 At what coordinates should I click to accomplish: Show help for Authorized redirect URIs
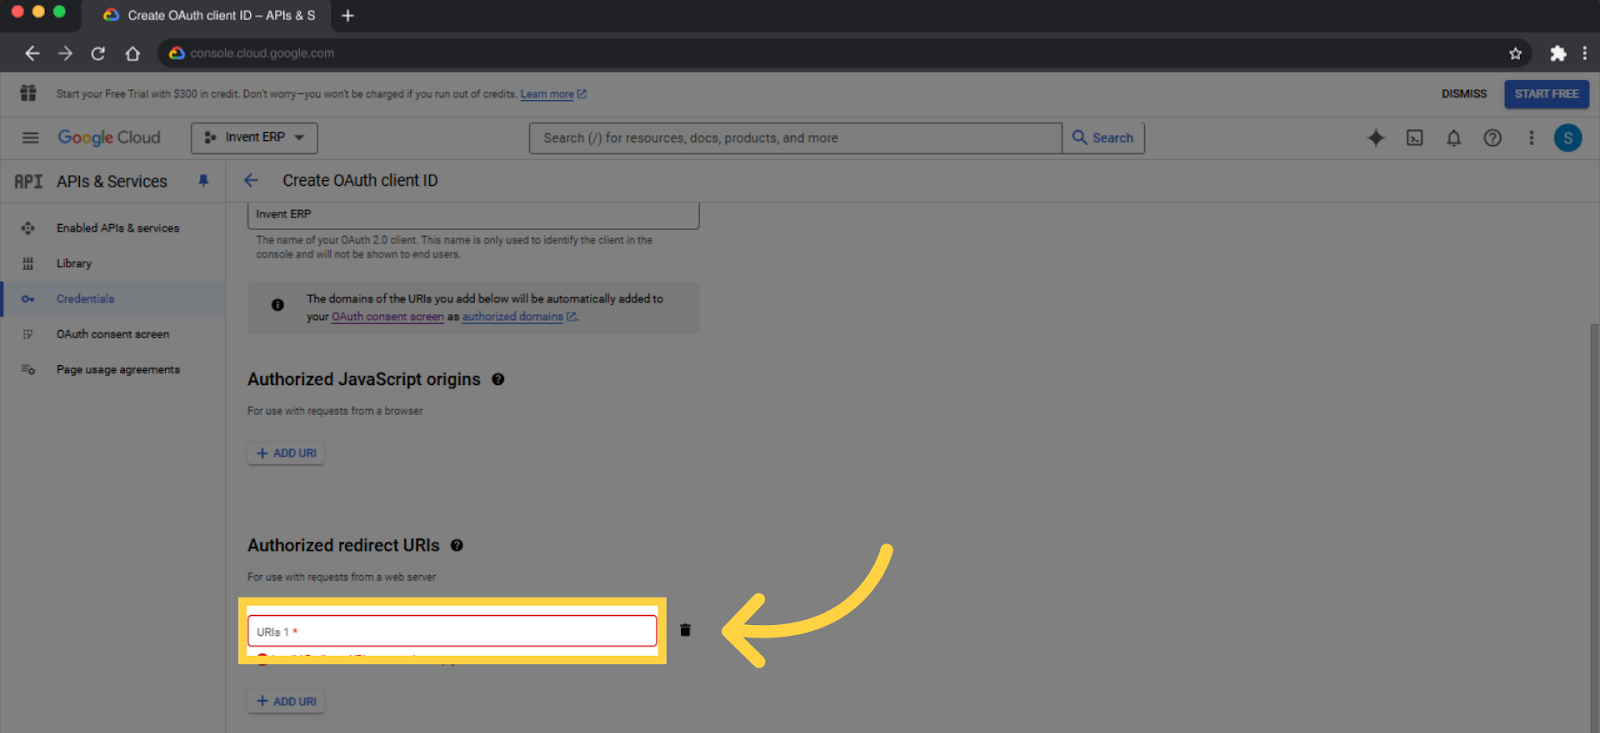pyautogui.click(x=457, y=545)
